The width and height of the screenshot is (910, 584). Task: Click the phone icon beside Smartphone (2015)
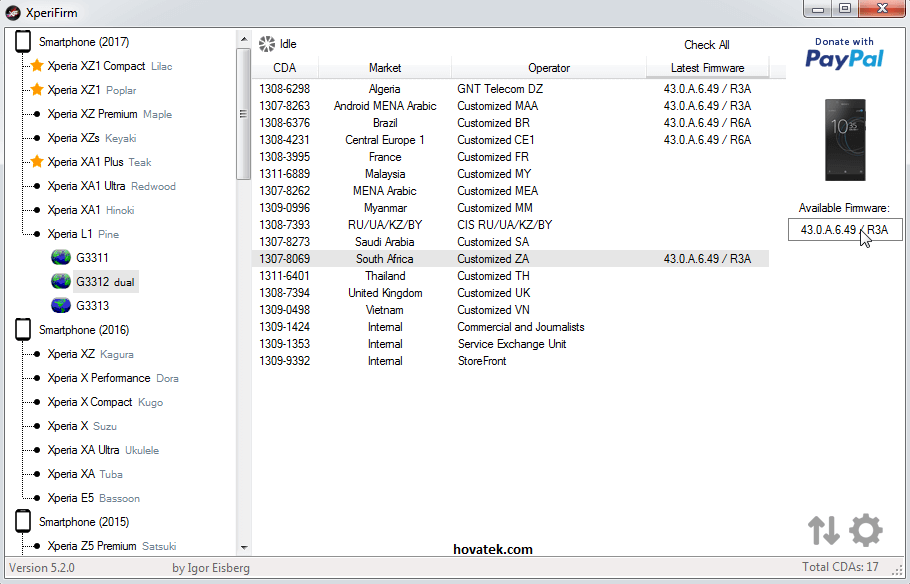tap(23, 521)
